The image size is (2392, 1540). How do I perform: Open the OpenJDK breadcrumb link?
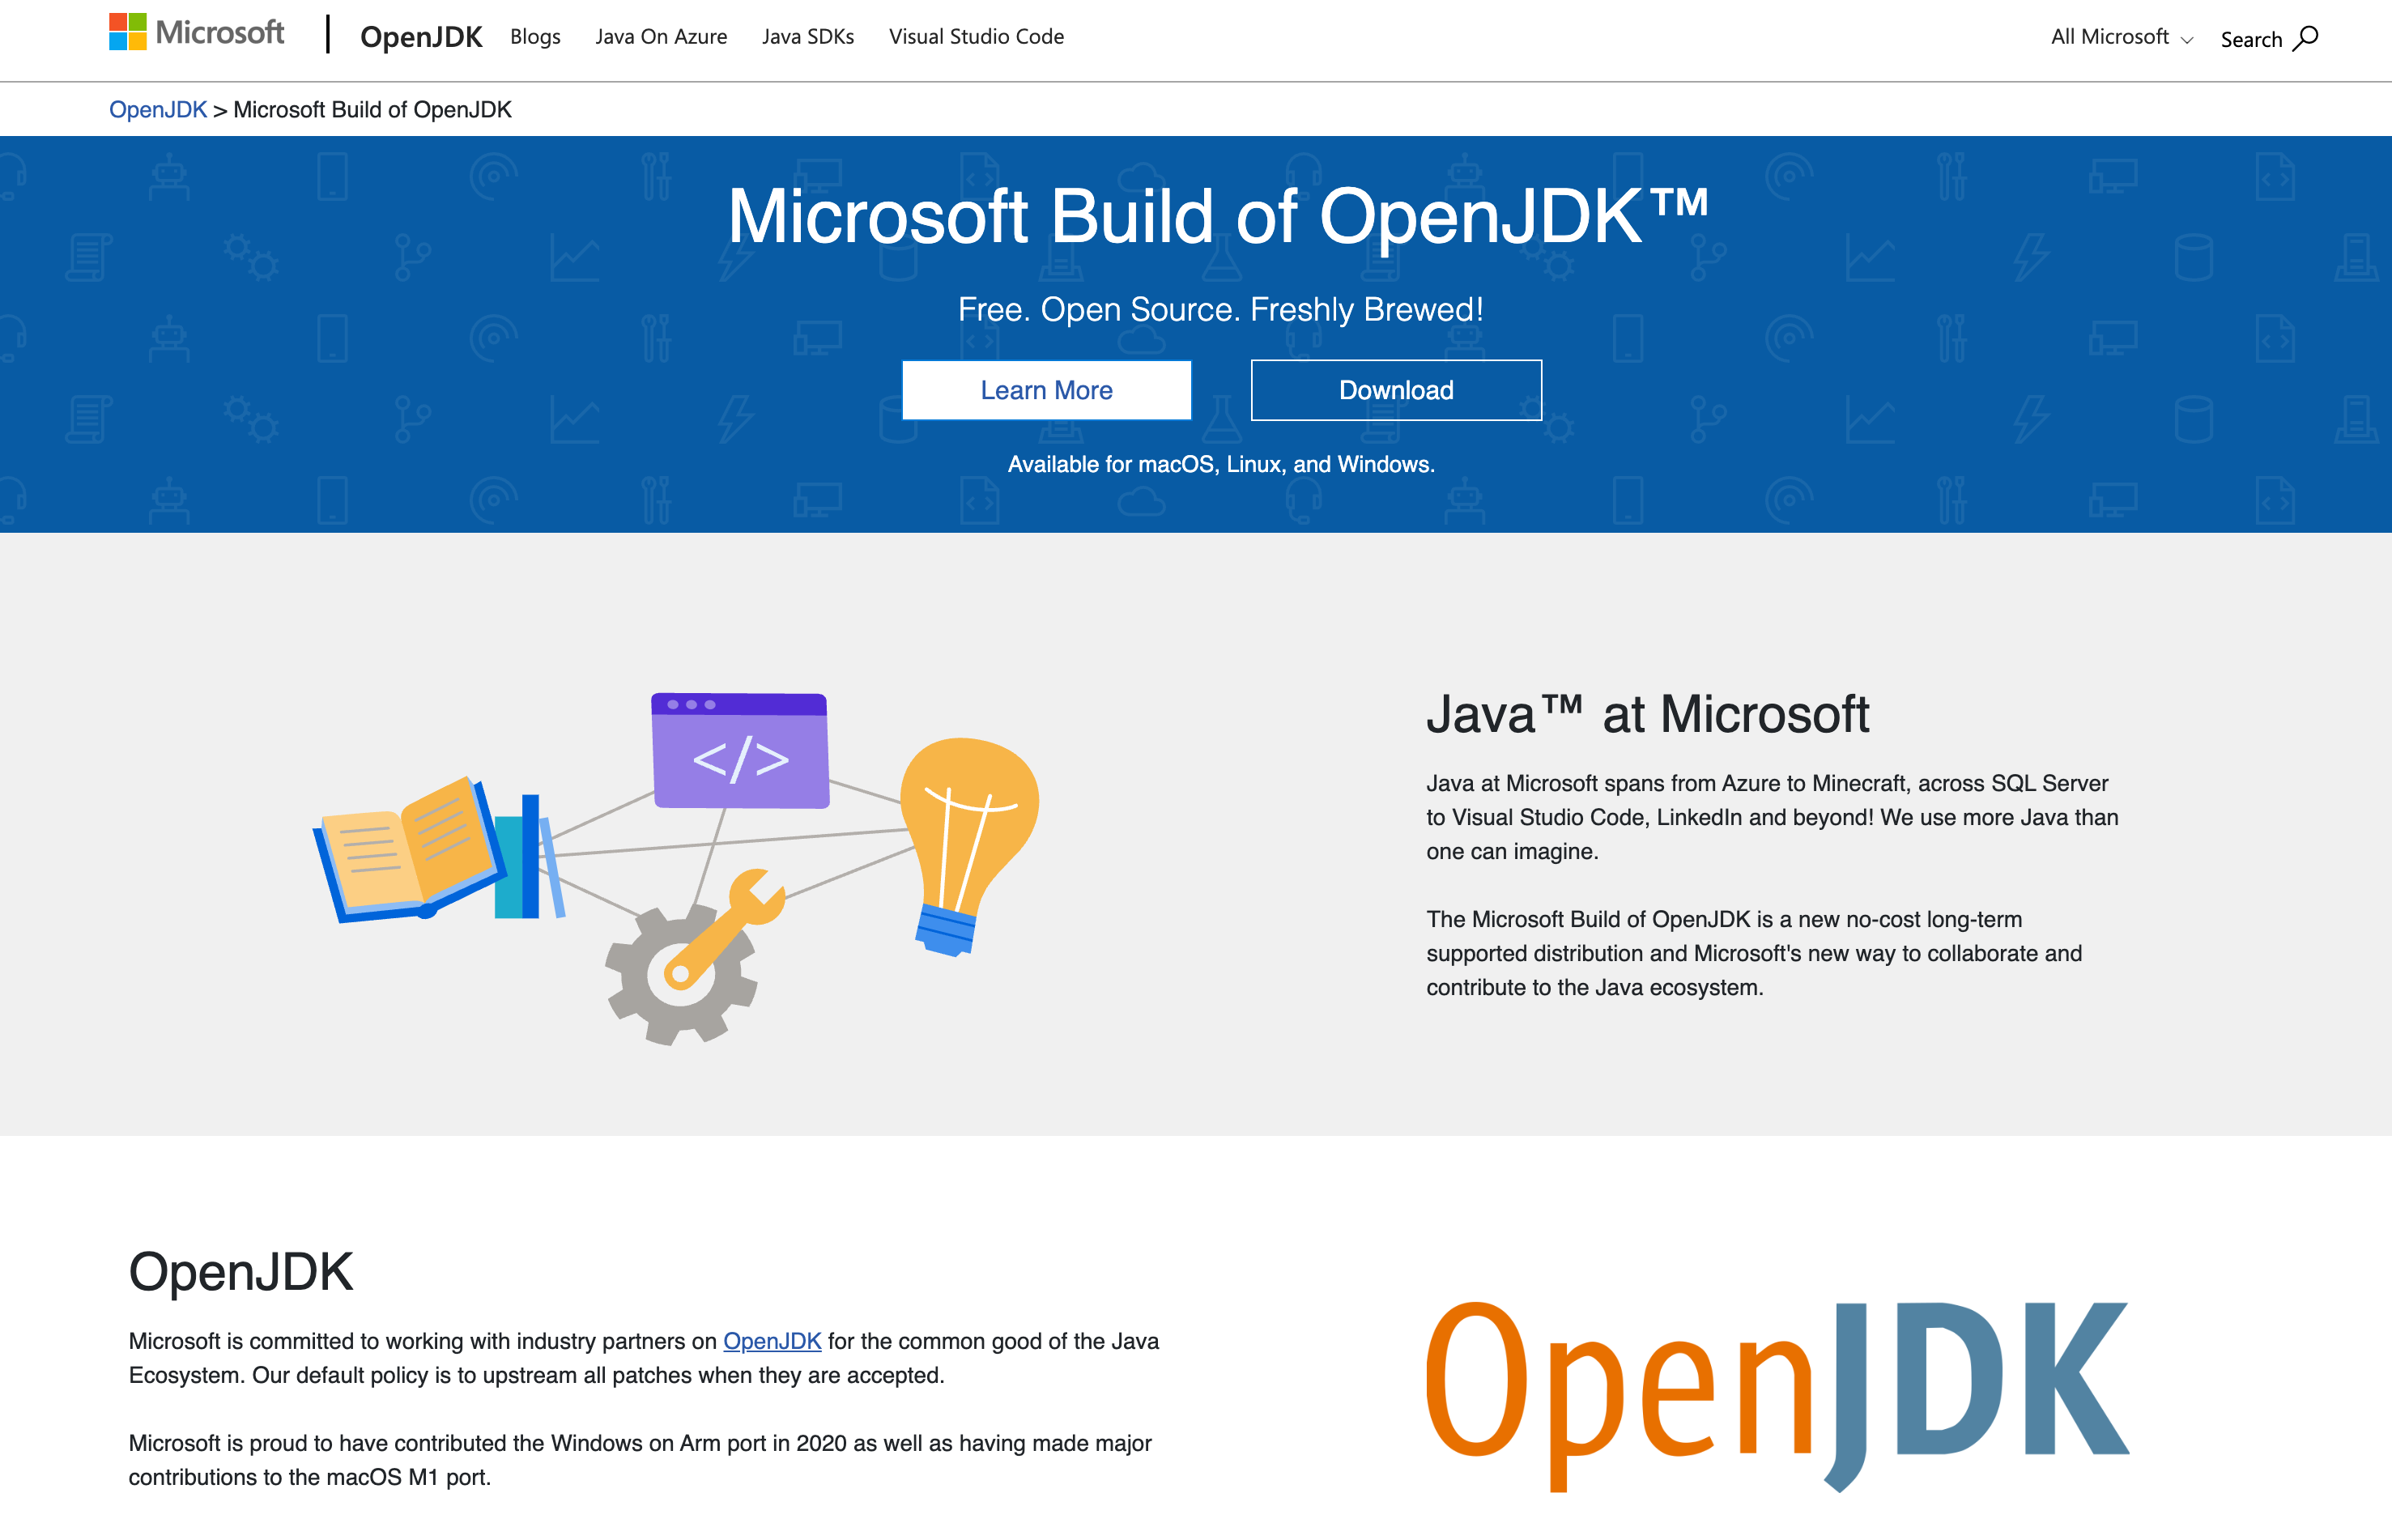[x=160, y=109]
